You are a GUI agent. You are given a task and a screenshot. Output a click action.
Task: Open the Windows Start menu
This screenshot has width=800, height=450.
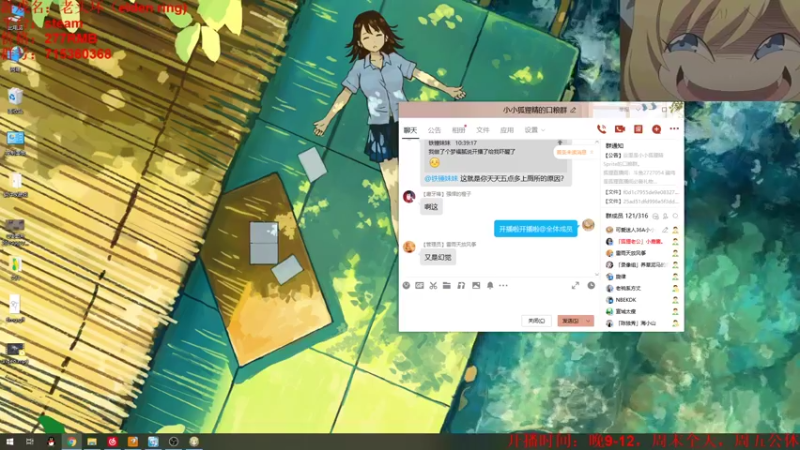10,441
